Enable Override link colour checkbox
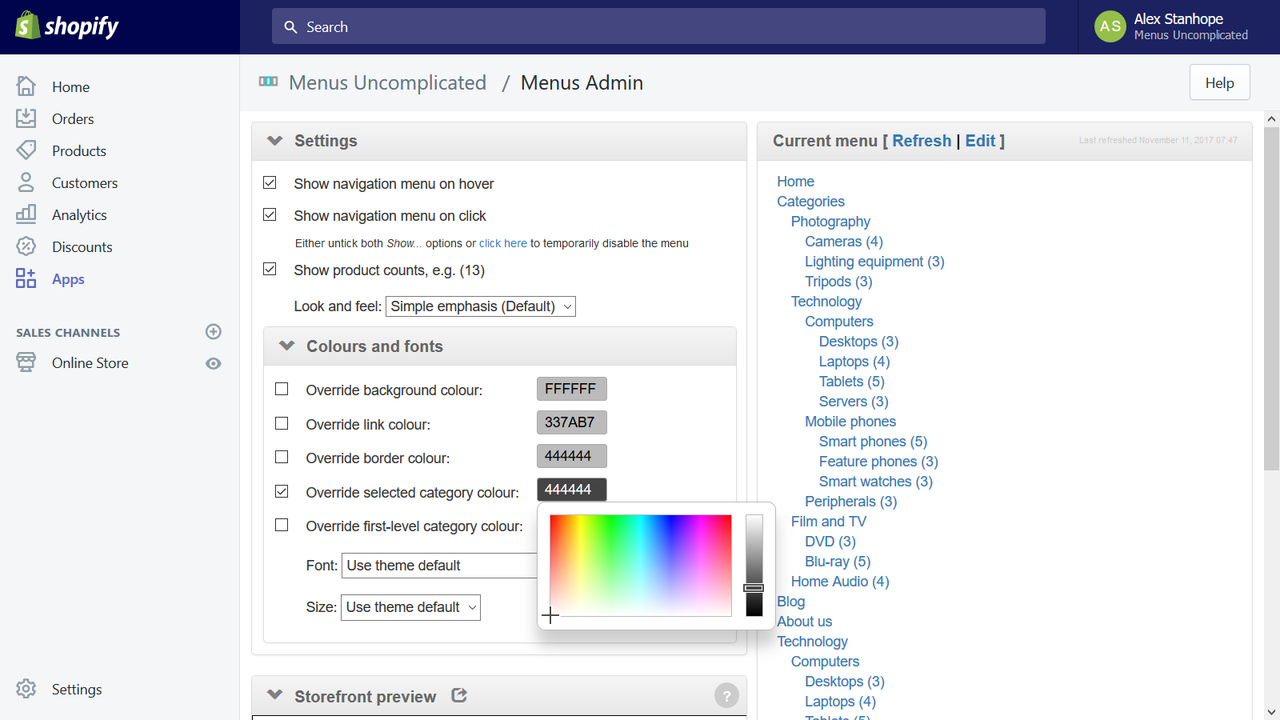 (x=282, y=423)
